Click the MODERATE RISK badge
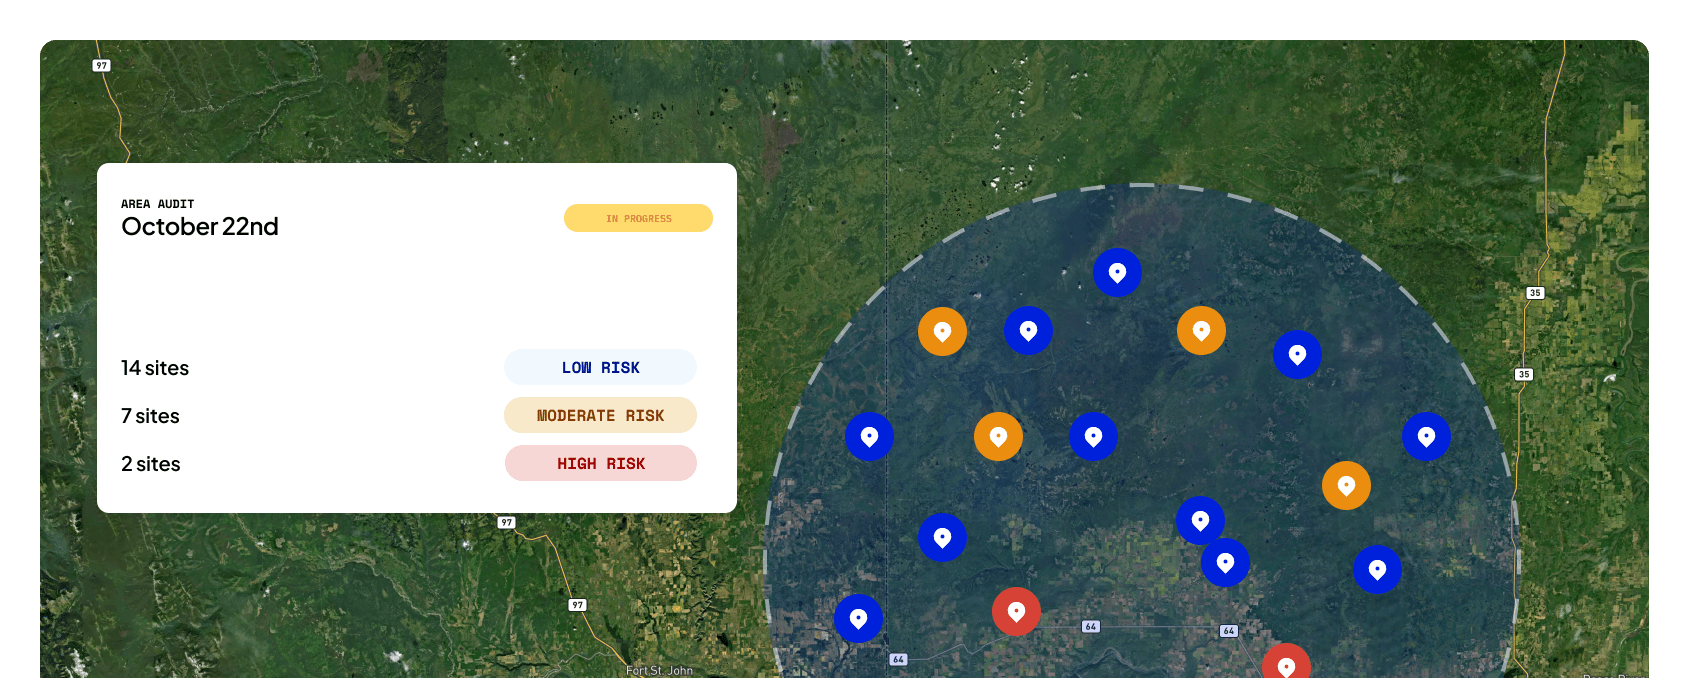The height and width of the screenshot is (678, 1690). (x=600, y=415)
